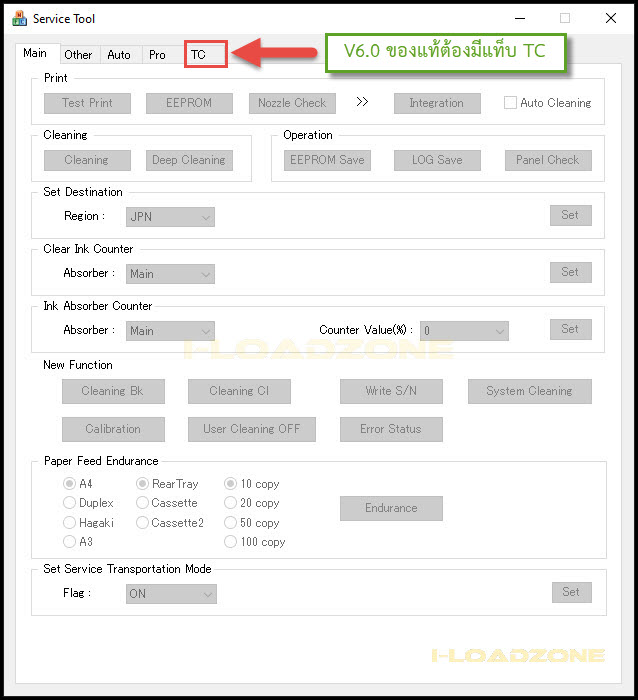The width and height of the screenshot is (638, 700).
Task: Run the Panel Check
Action: 548,160
